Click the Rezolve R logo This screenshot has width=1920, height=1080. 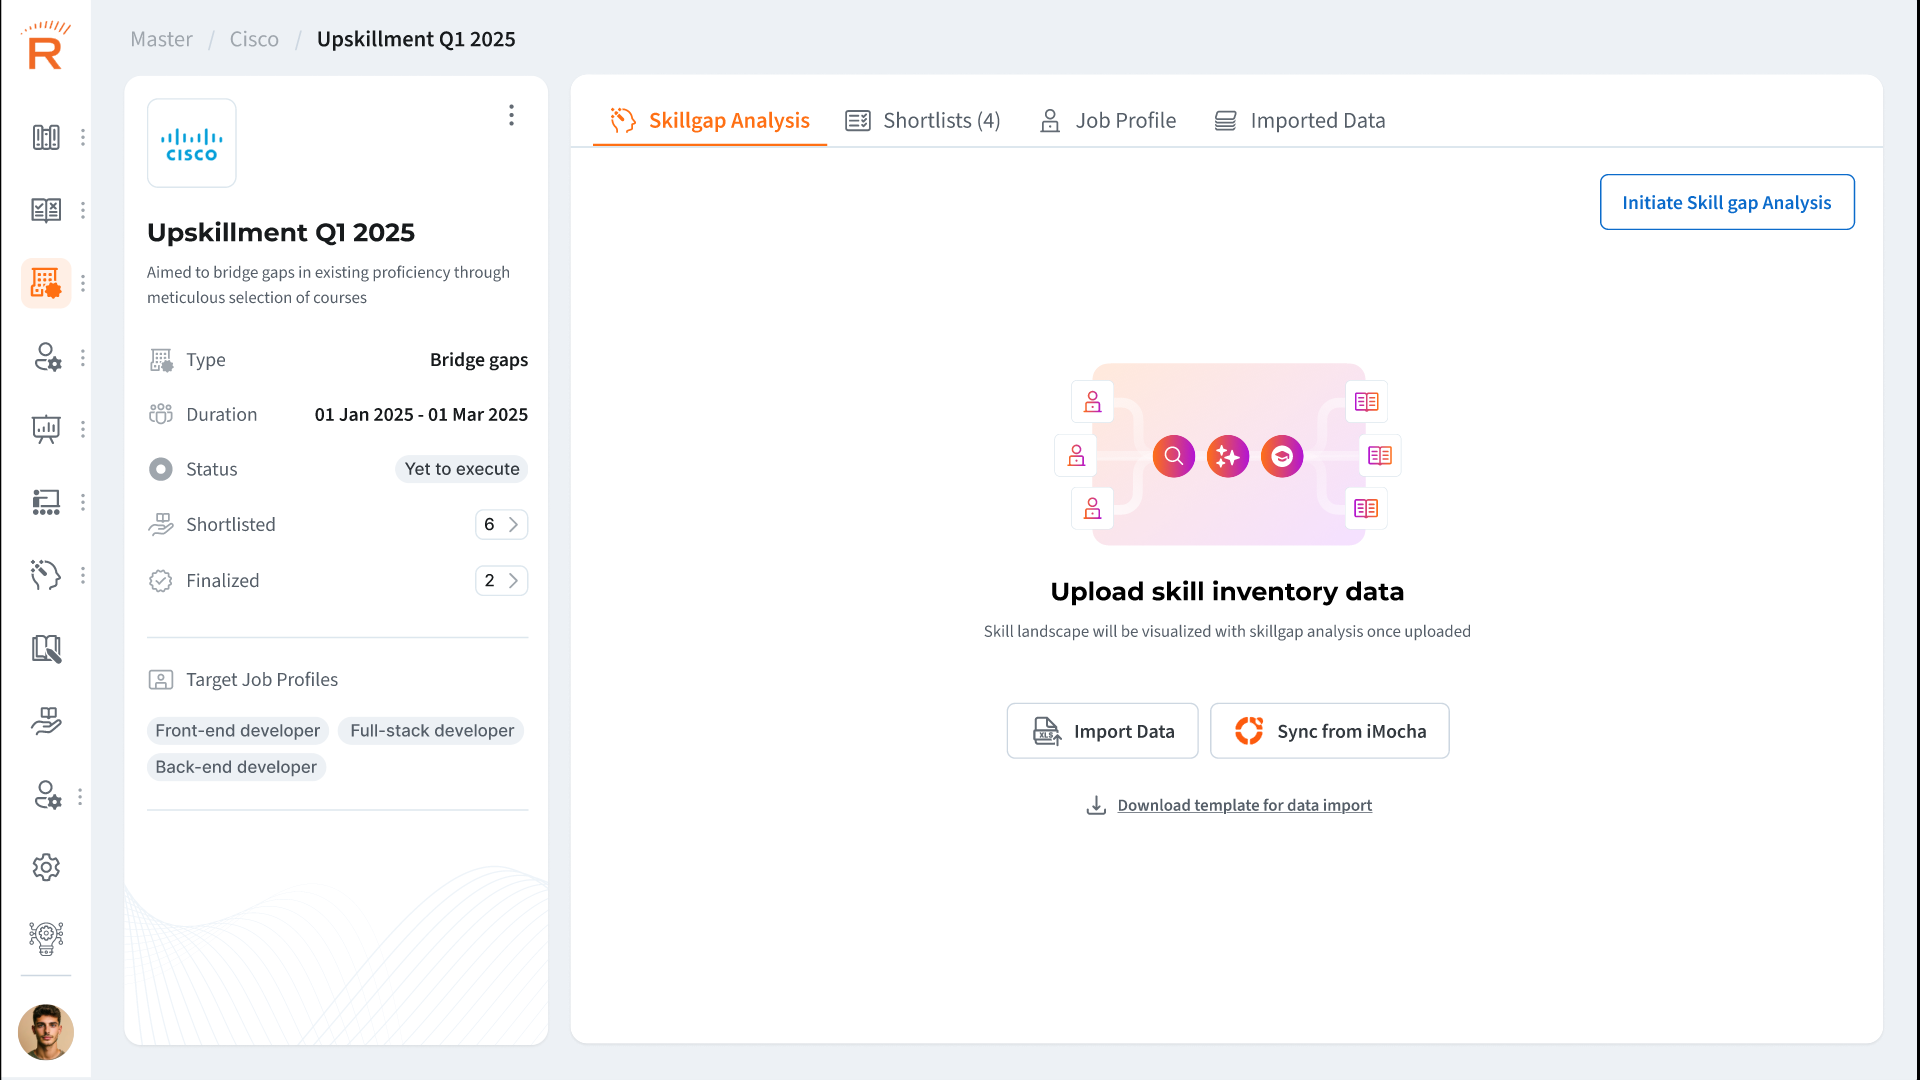[46, 47]
